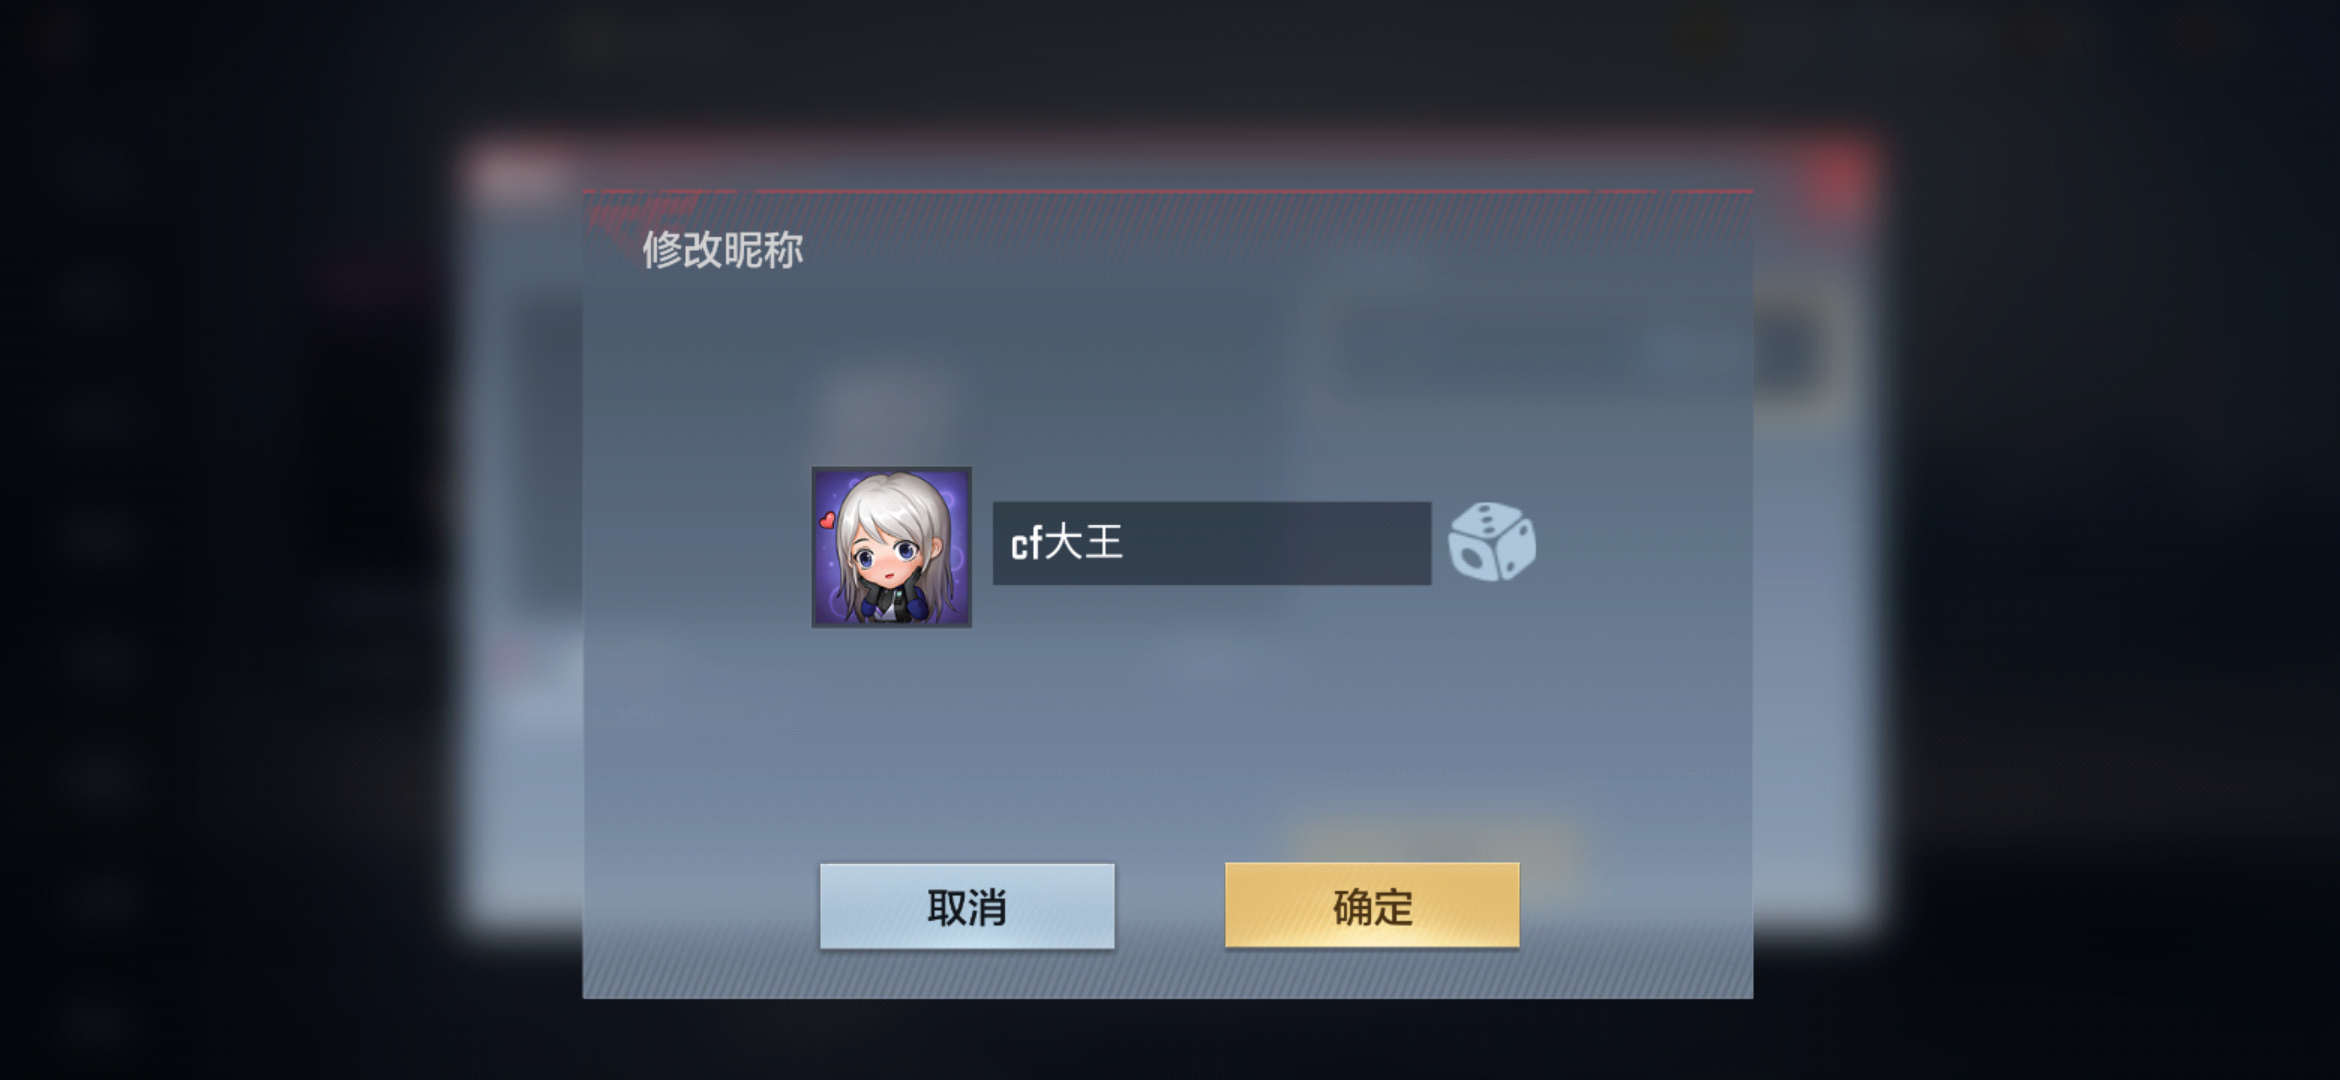Click the blurred red close button behind dialog
This screenshot has width=2340, height=1080.
pyautogui.click(x=1840, y=174)
